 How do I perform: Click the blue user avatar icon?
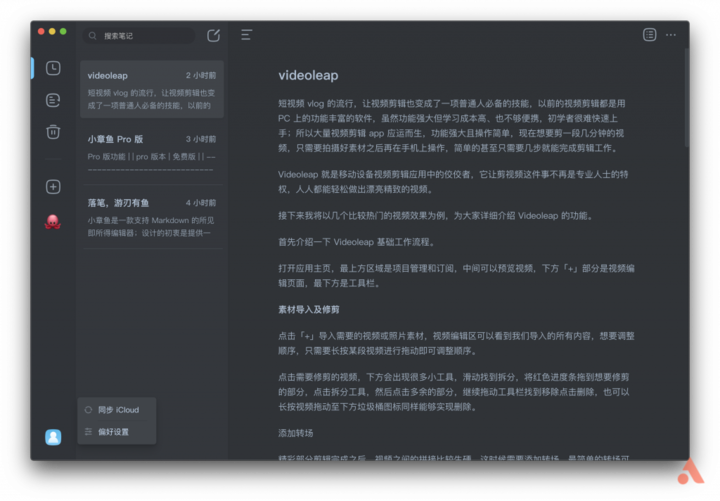pos(53,437)
